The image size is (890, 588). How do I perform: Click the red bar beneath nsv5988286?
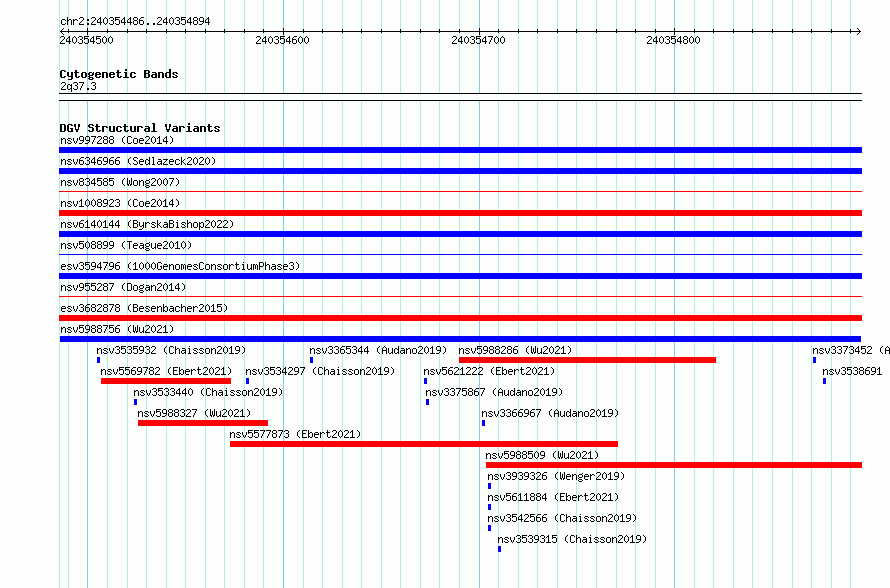(x=587, y=360)
